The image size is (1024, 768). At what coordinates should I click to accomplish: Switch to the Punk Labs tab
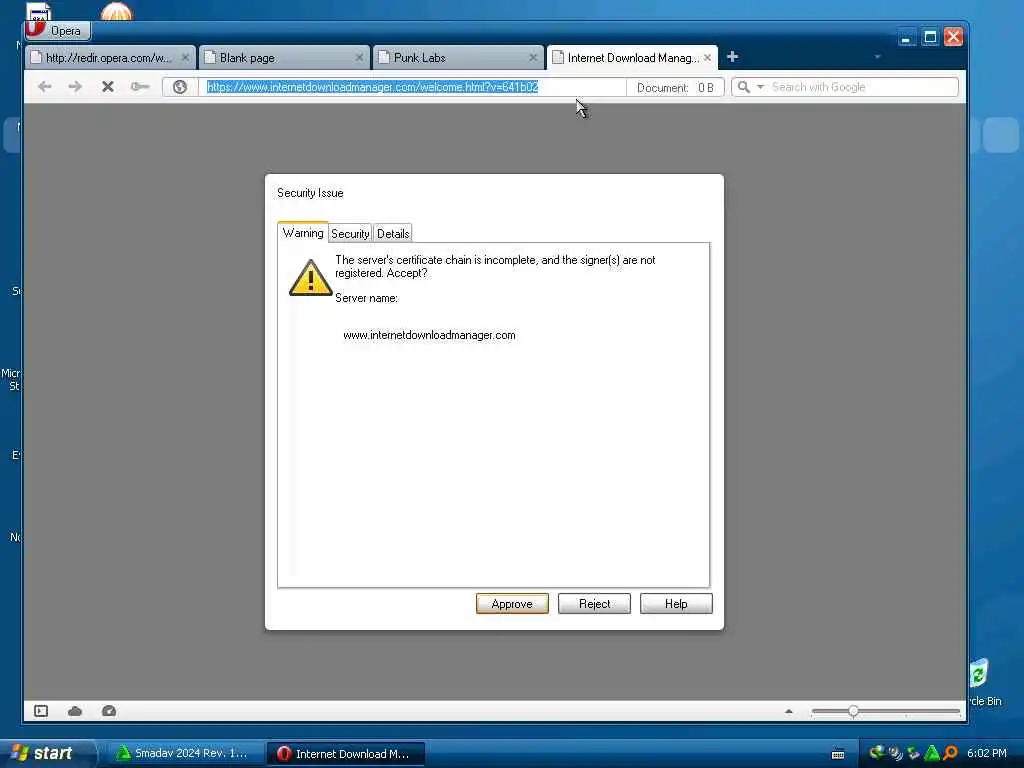tap(458, 57)
